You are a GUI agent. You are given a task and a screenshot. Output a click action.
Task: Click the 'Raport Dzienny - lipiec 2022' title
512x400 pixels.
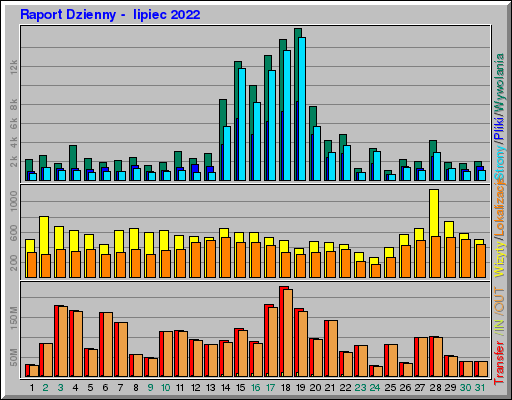pyautogui.click(x=110, y=15)
